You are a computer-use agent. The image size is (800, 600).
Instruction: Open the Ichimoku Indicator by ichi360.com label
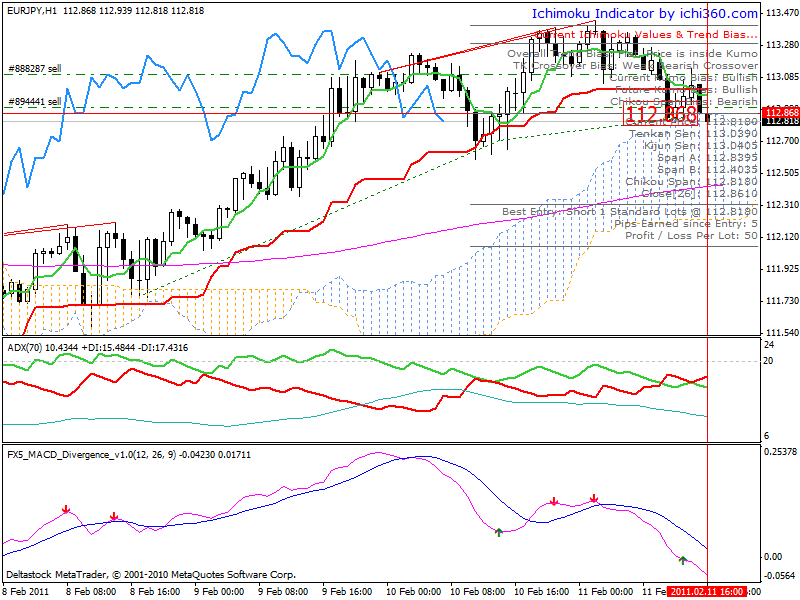(x=645, y=14)
